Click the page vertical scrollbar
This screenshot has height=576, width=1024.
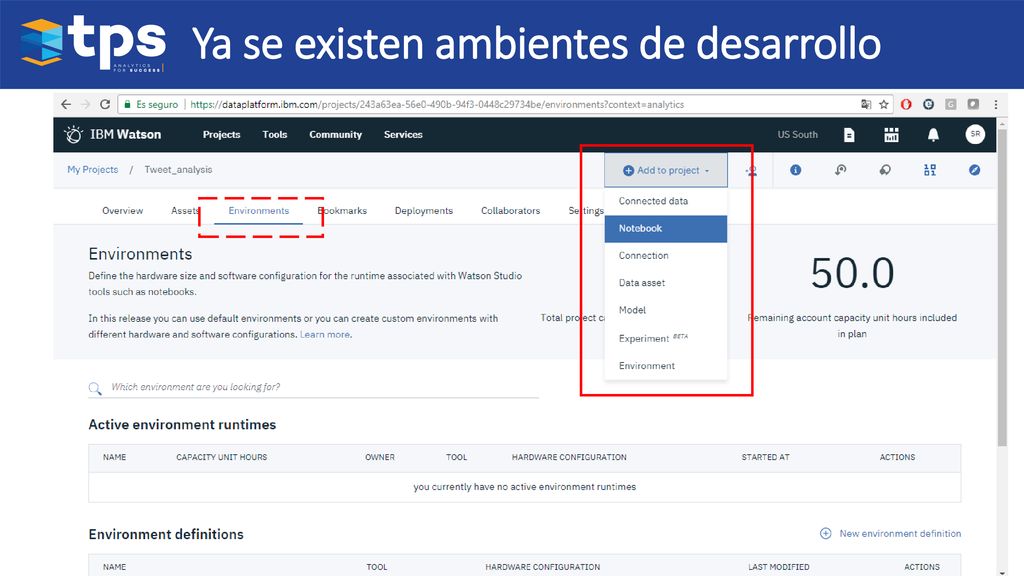coord(1002,287)
